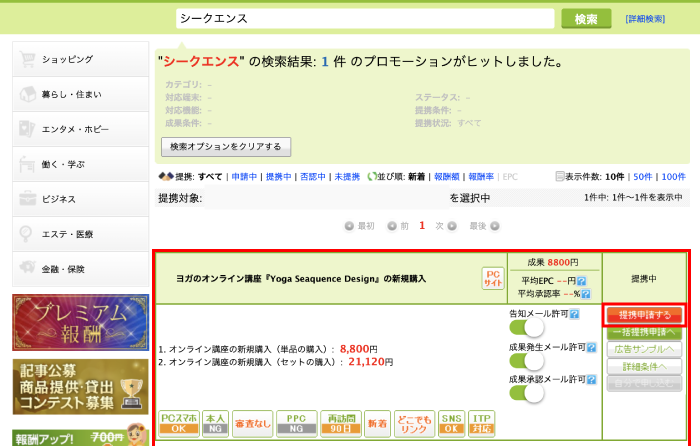Toggle the 成果承認メール許可 switch
Viewport: 700px width, 446px height.
click(x=525, y=393)
